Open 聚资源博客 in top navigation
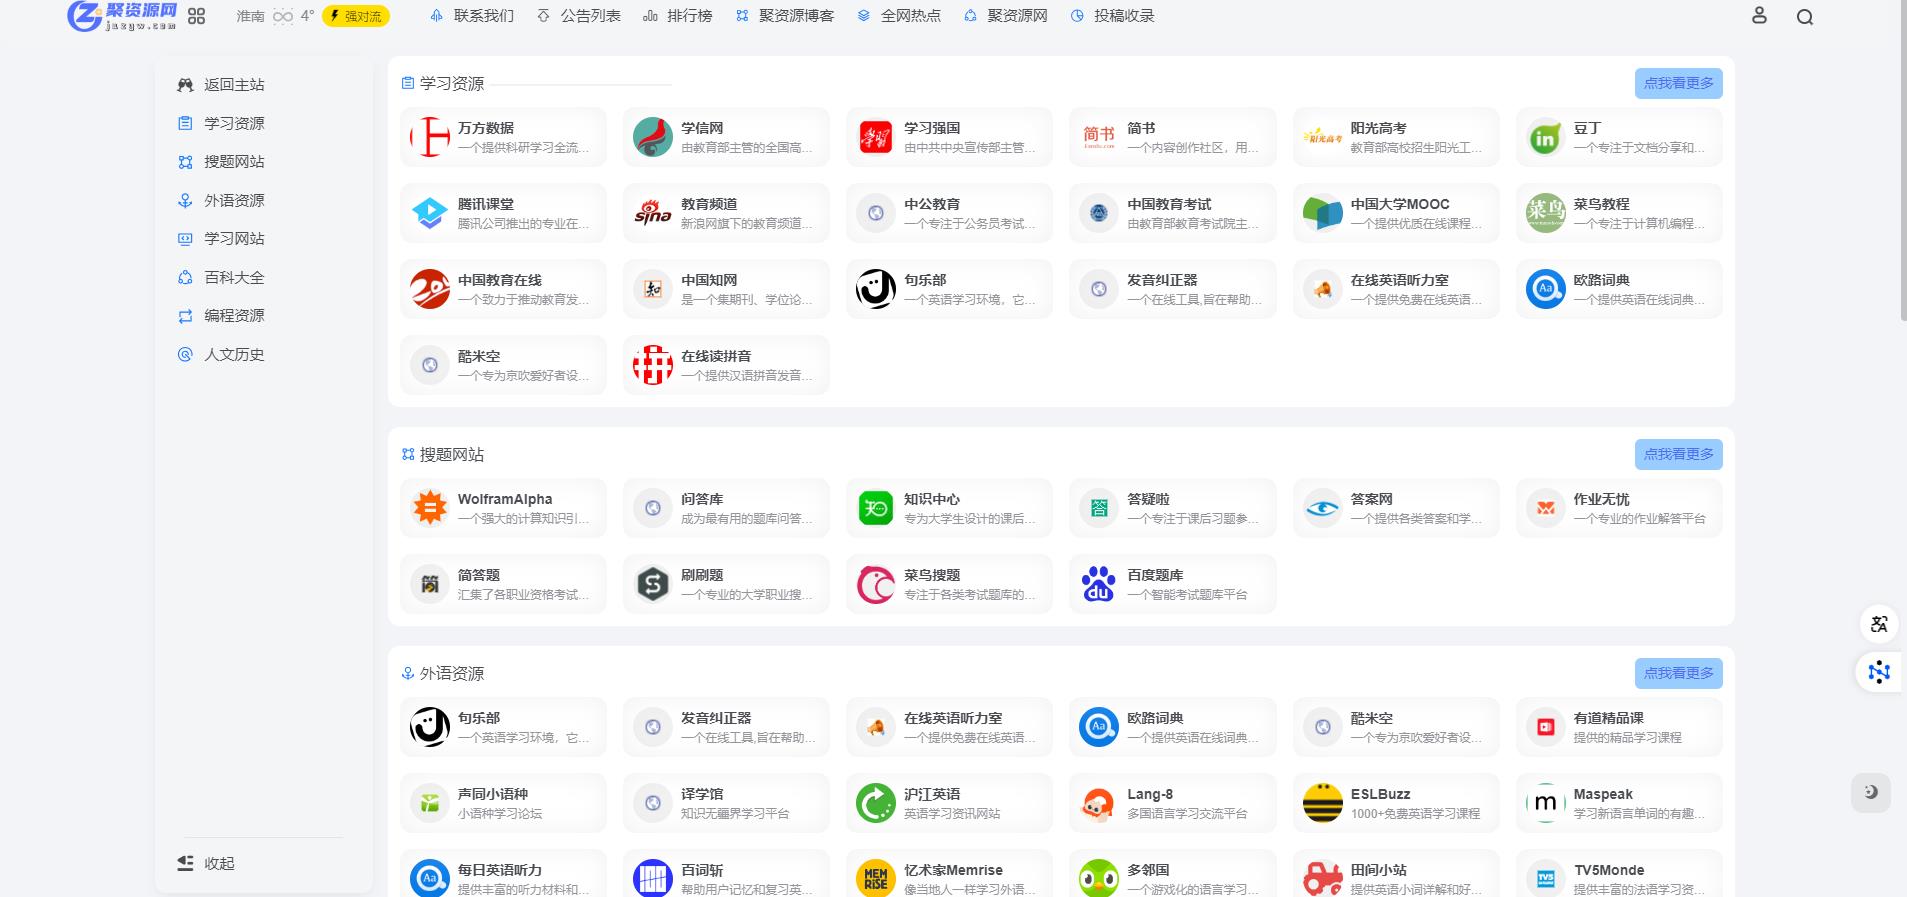 point(785,16)
